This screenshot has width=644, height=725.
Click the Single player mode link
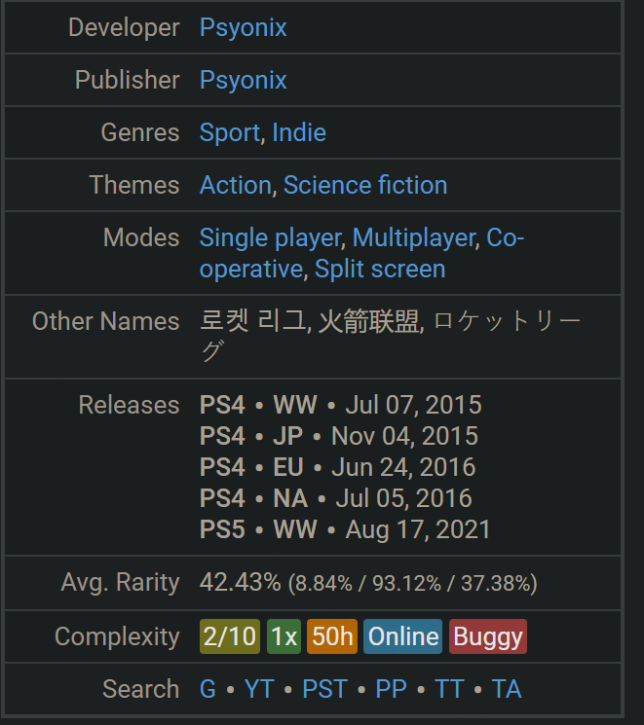271,238
